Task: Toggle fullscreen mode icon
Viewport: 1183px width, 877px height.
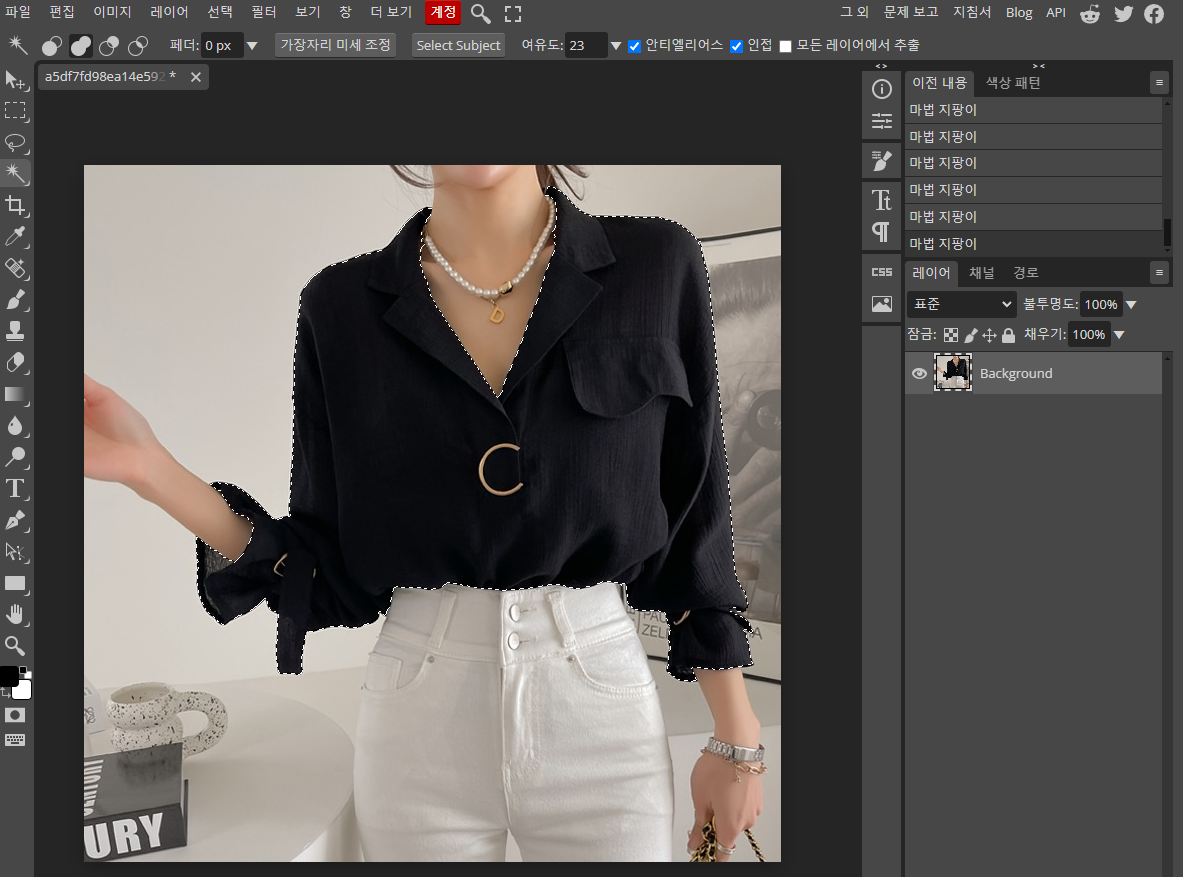Action: click(x=513, y=14)
